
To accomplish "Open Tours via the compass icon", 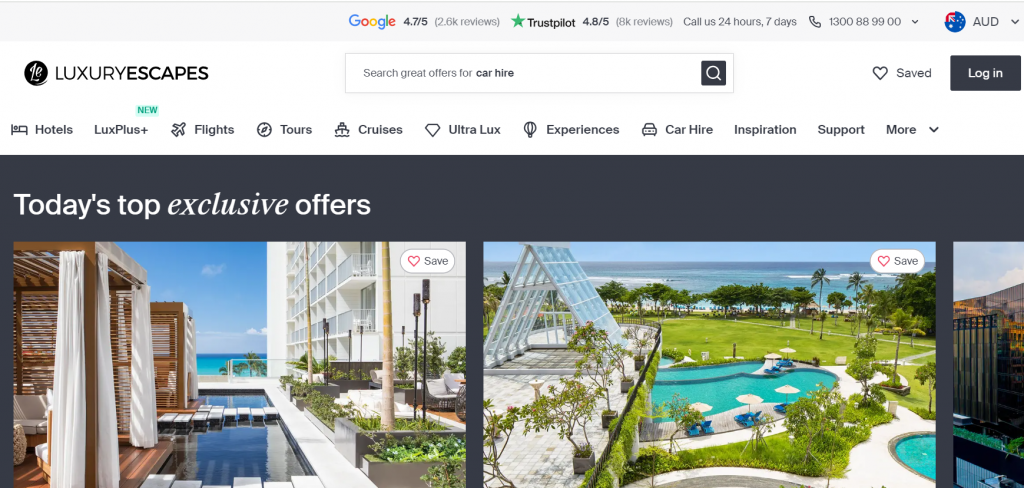I will click(264, 129).
